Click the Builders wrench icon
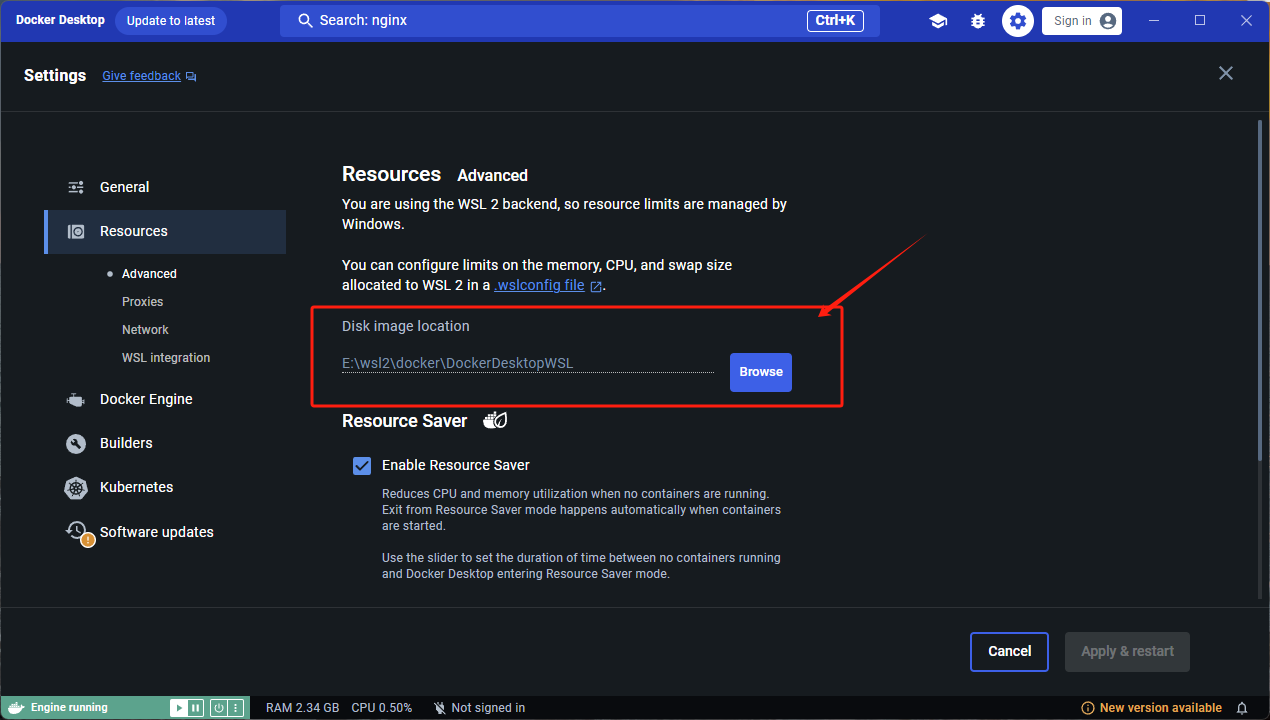The width and height of the screenshot is (1270, 720). 76,443
